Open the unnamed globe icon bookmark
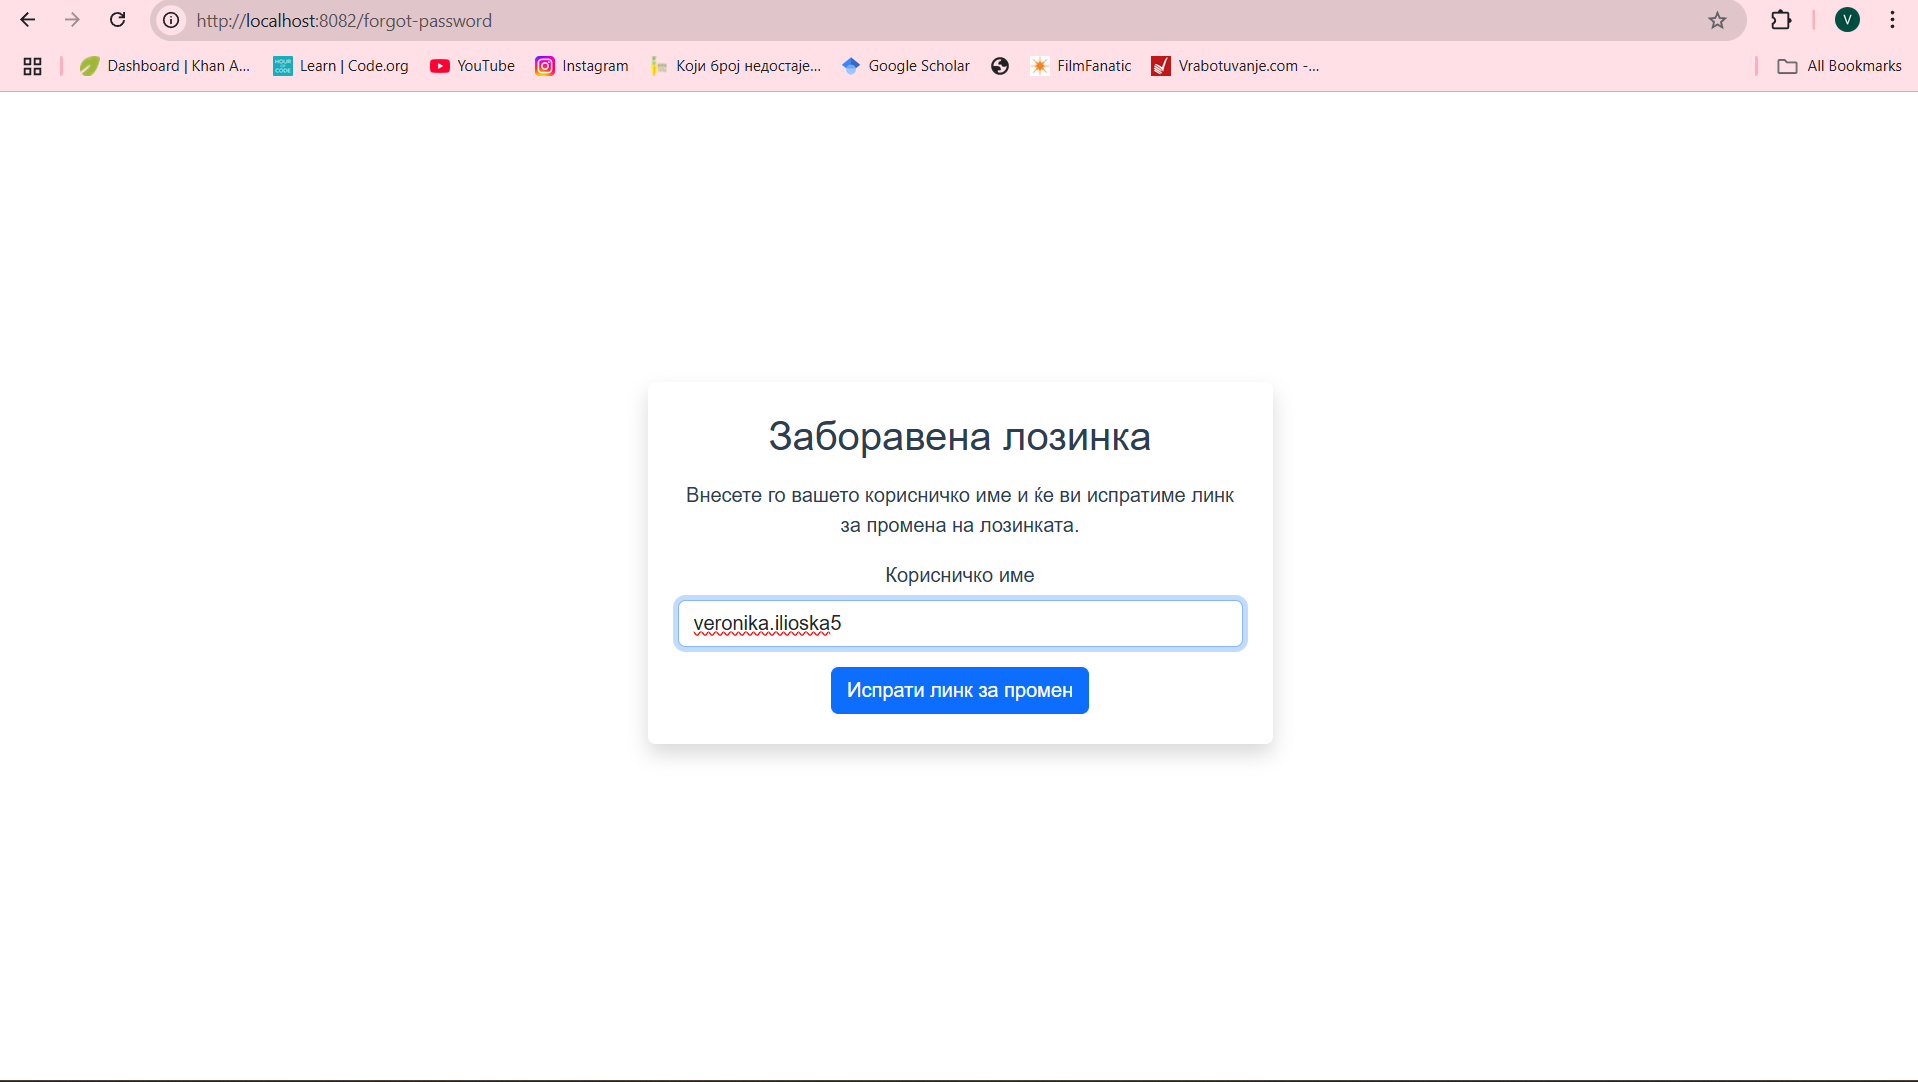Screen dimensions: 1918x1082 click(1000, 66)
